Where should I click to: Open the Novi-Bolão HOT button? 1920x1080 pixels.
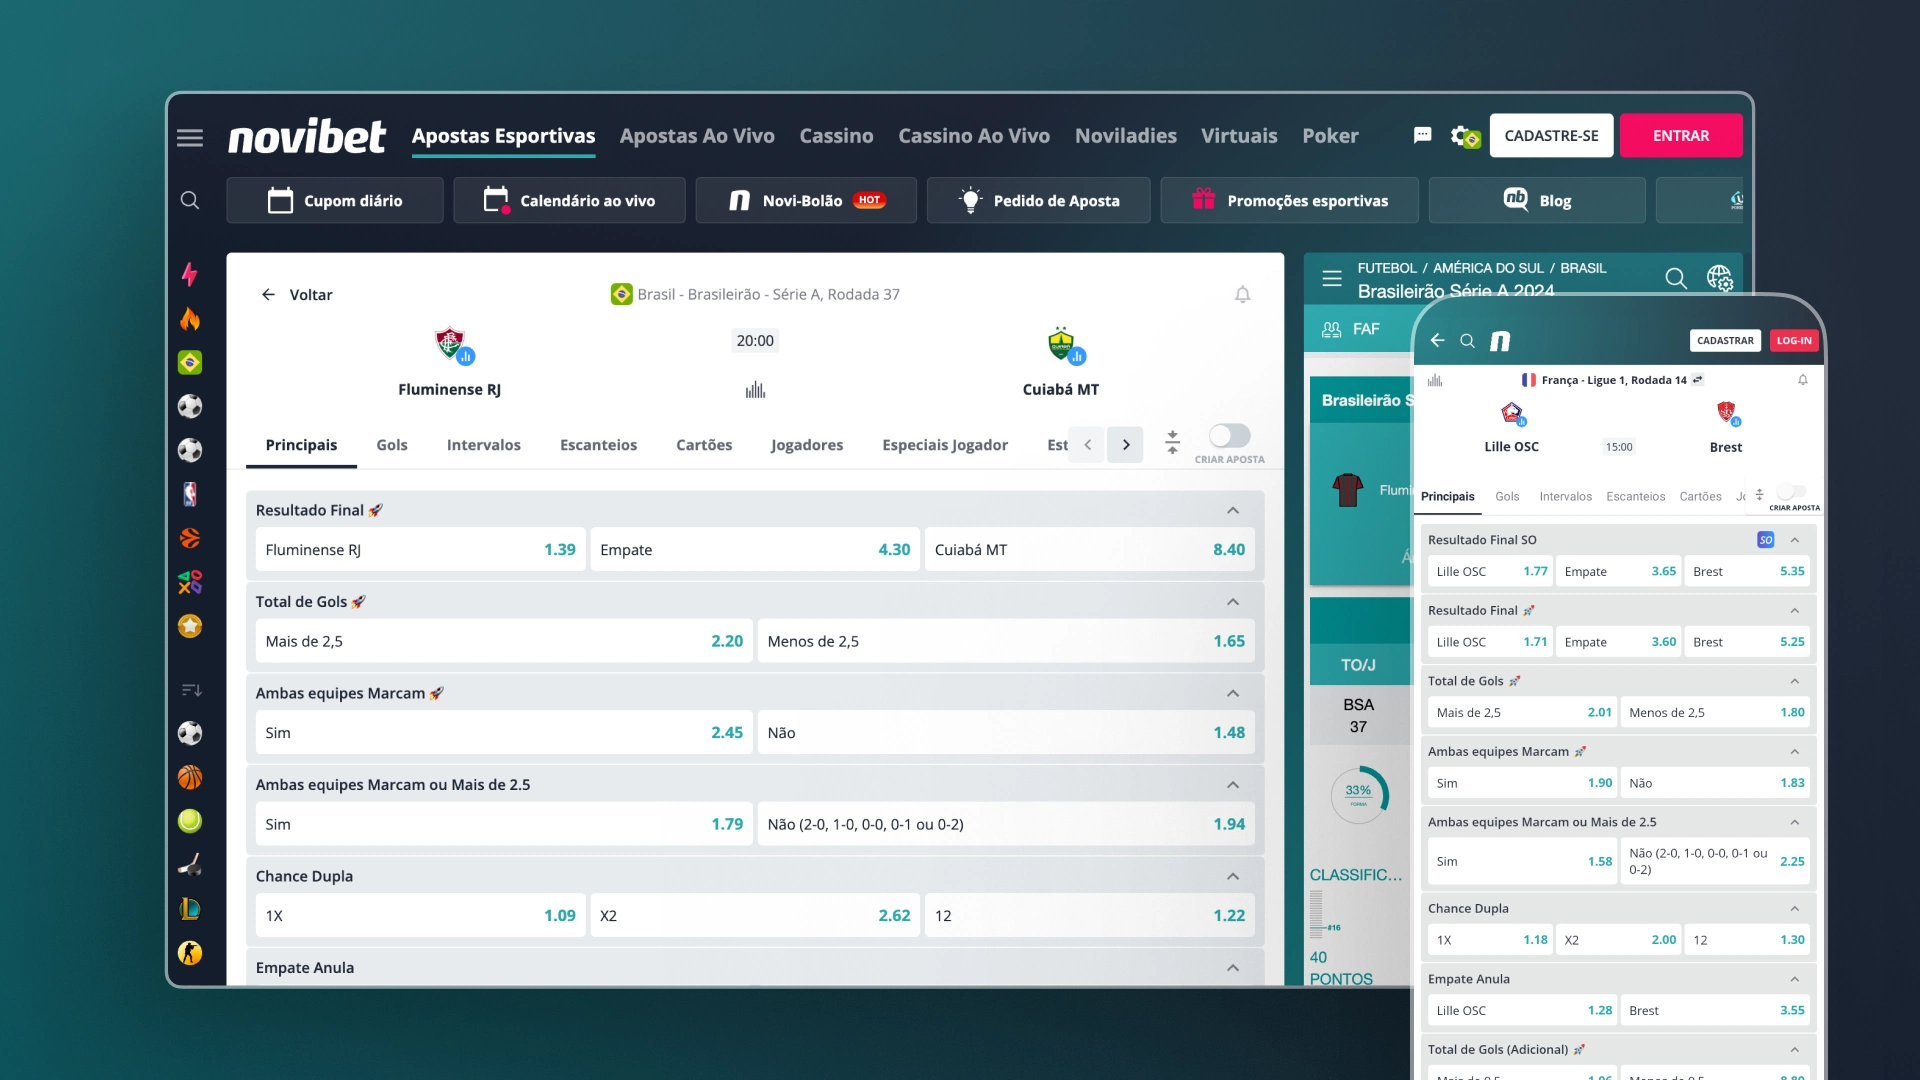(806, 200)
